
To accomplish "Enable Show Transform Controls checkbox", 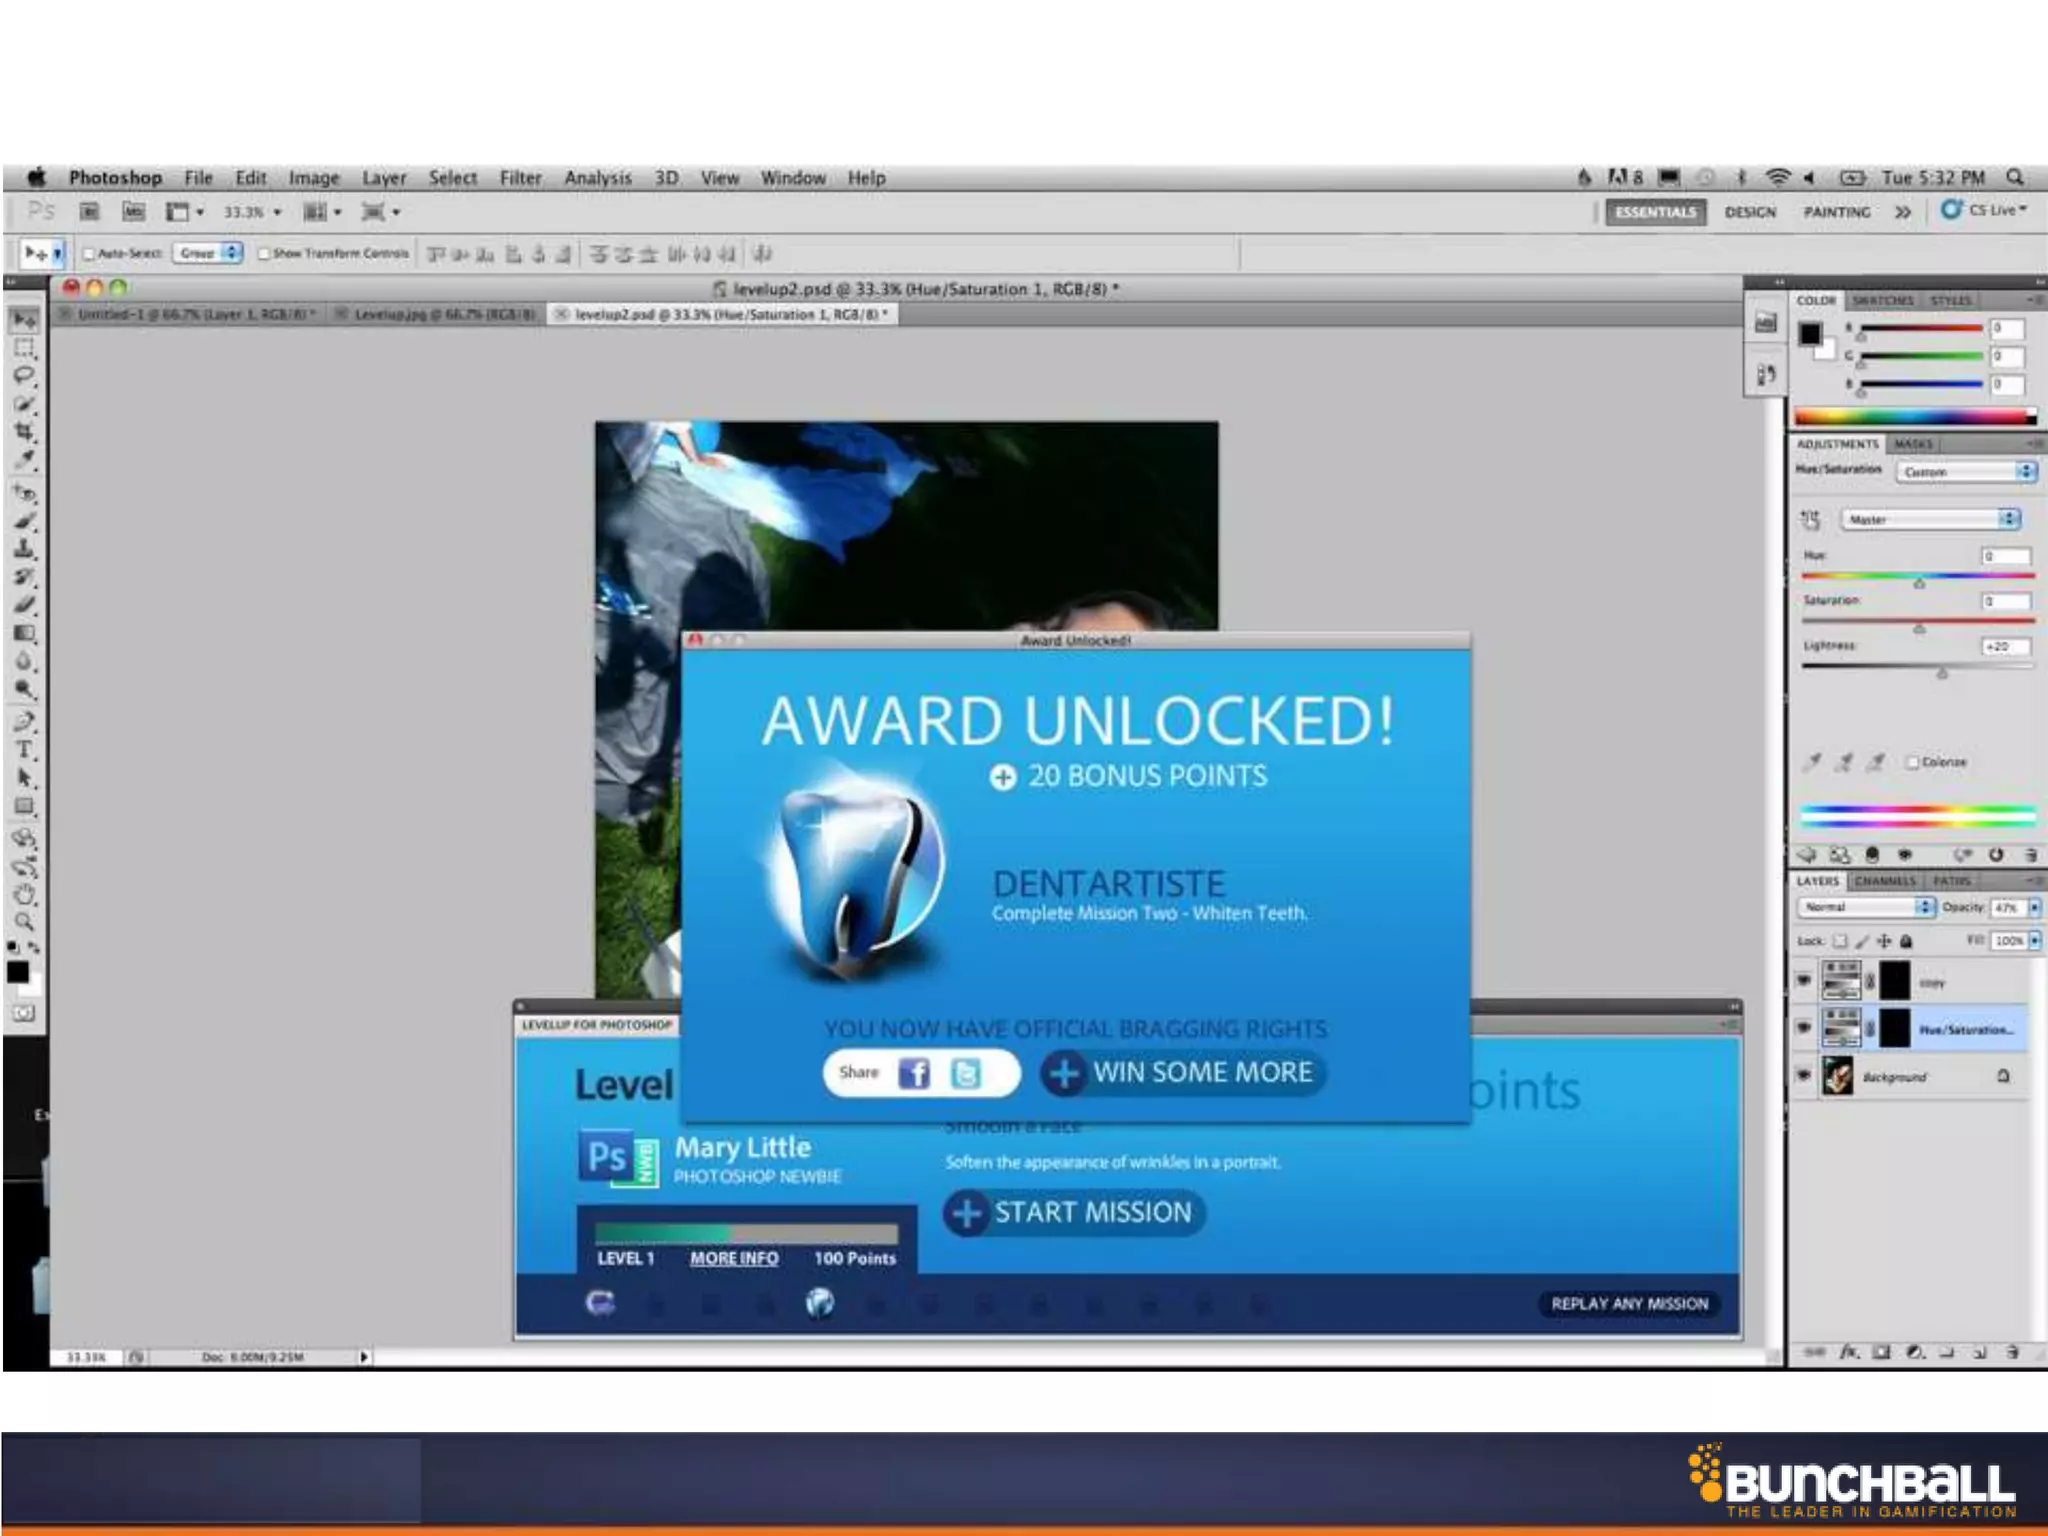I will [264, 254].
